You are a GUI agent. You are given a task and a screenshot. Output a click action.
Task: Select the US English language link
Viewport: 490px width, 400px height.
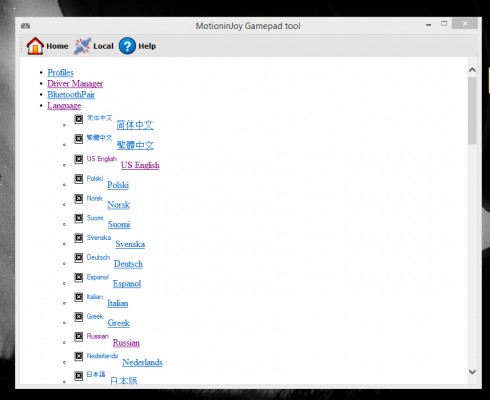[x=140, y=165]
